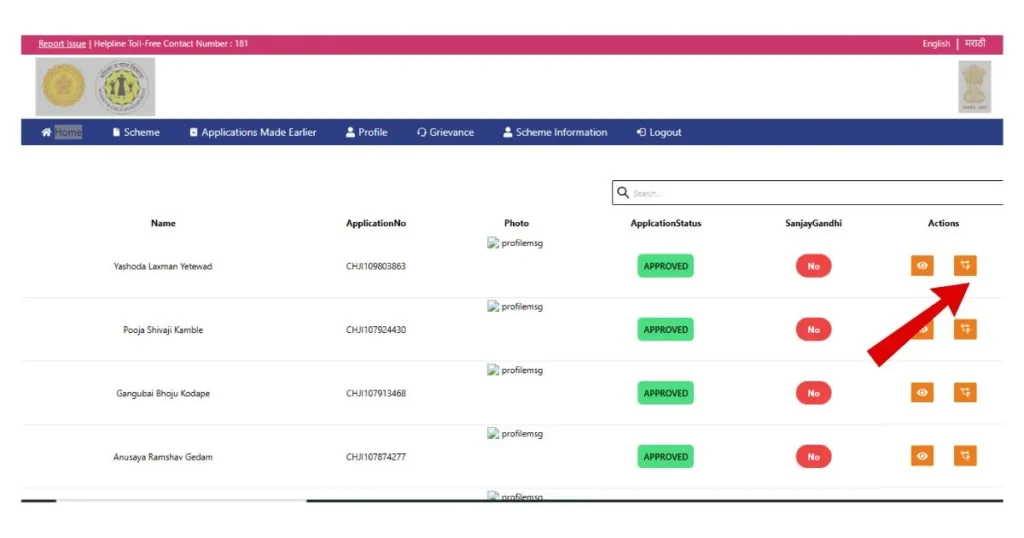Select name Yashoda Laxman Yetewad
The height and width of the screenshot is (538, 1024).
[163, 266]
